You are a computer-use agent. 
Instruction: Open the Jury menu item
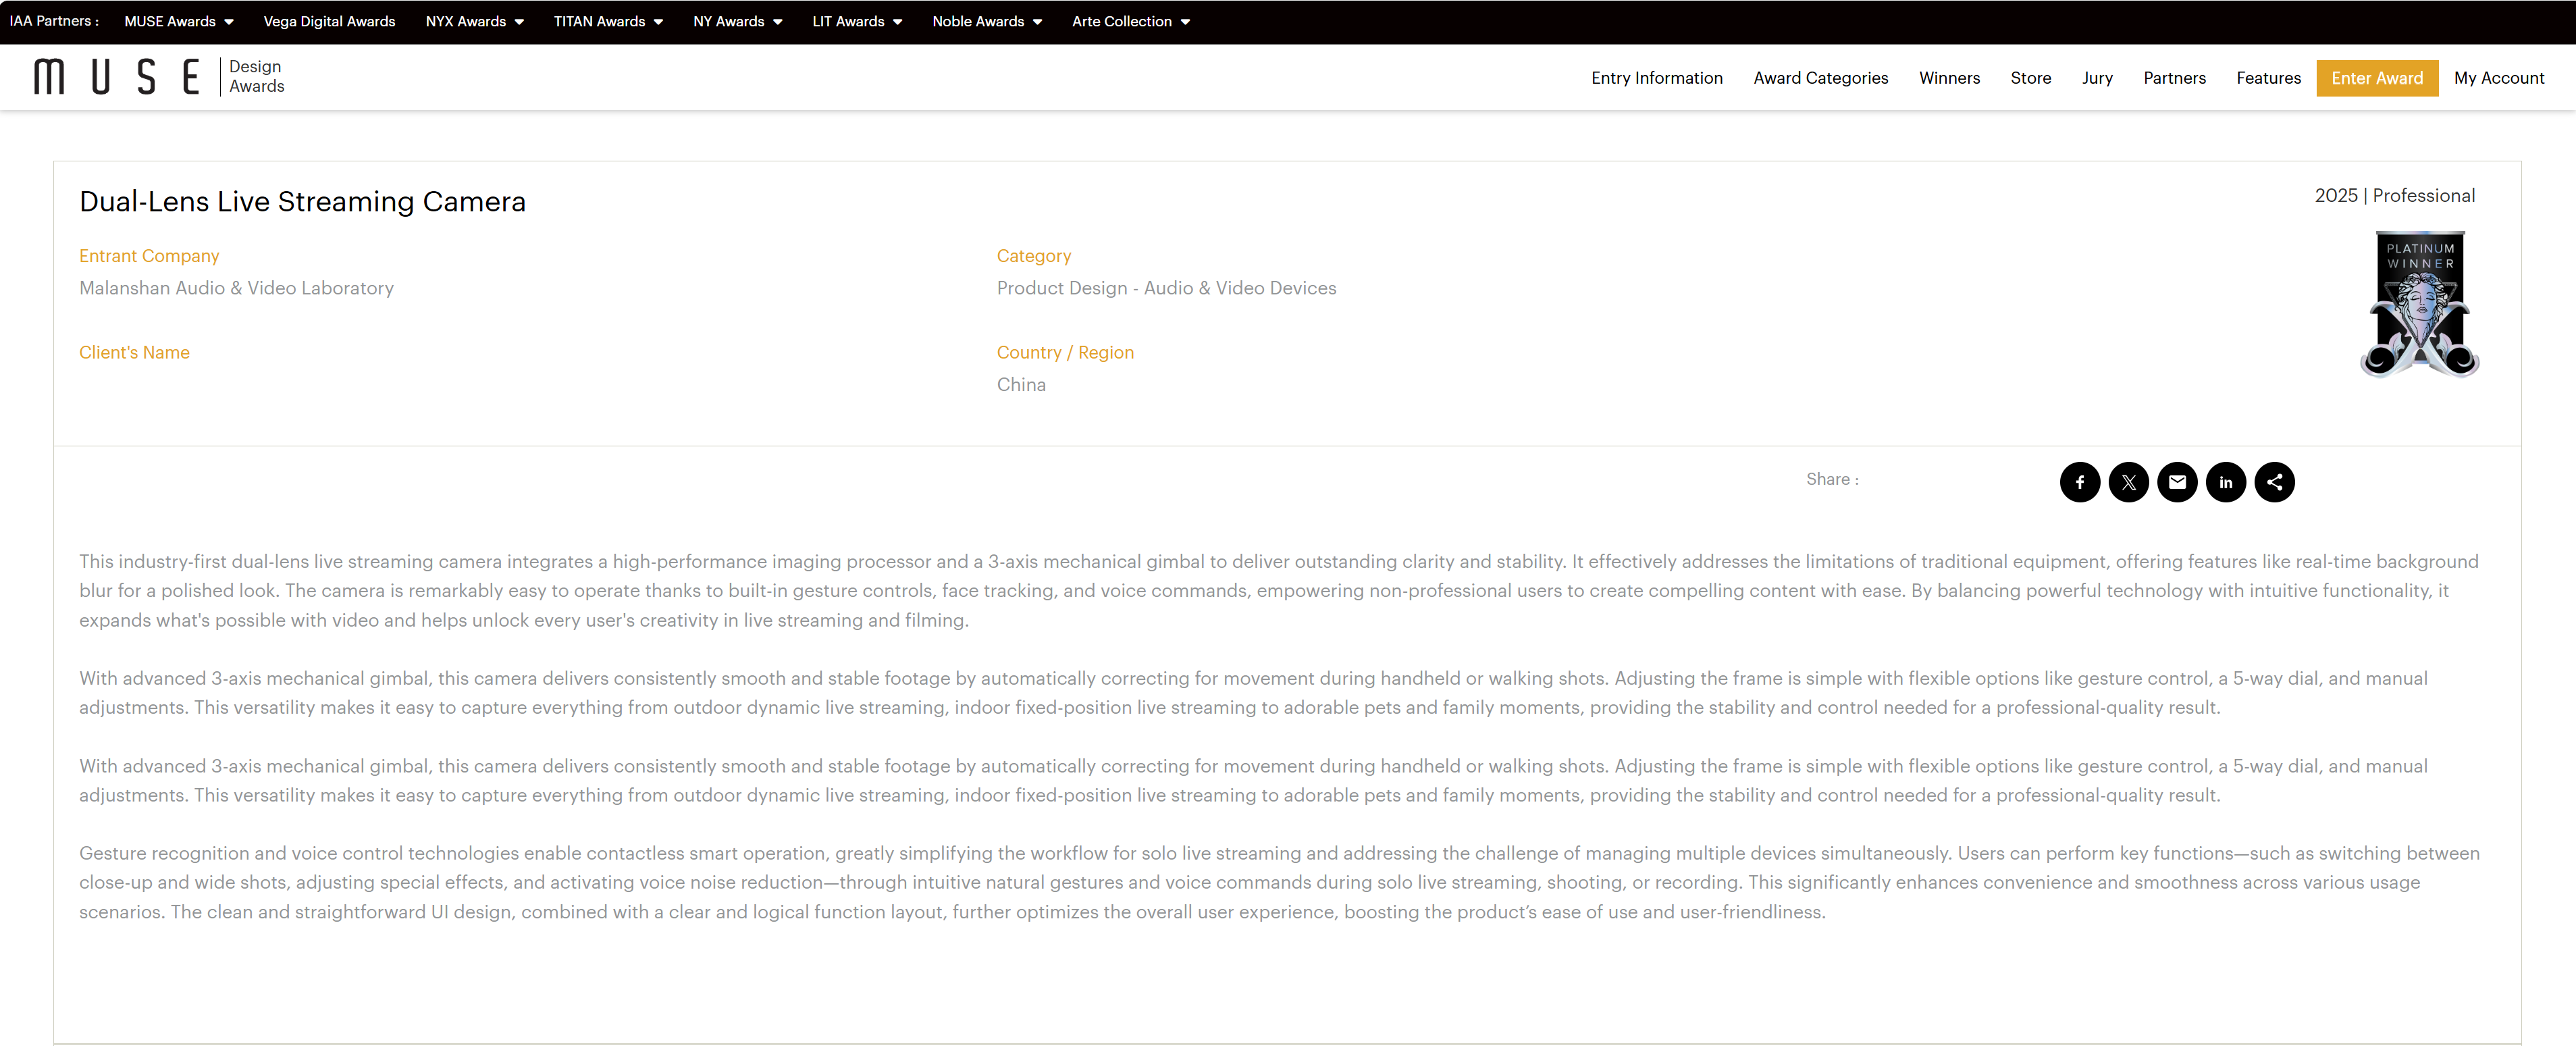click(2096, 78)
